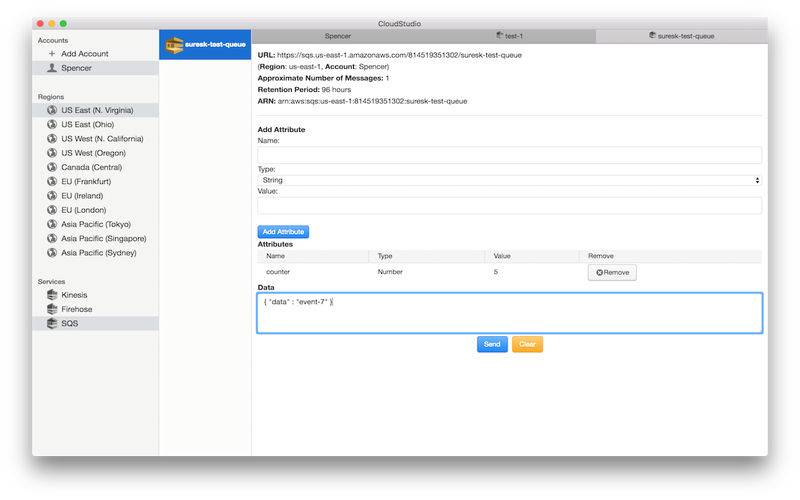Choose Asia Pacific (Sydney) region label
The height and width of the screenshot is (500, 800).
pyautogui.click(x=98, y=253)
